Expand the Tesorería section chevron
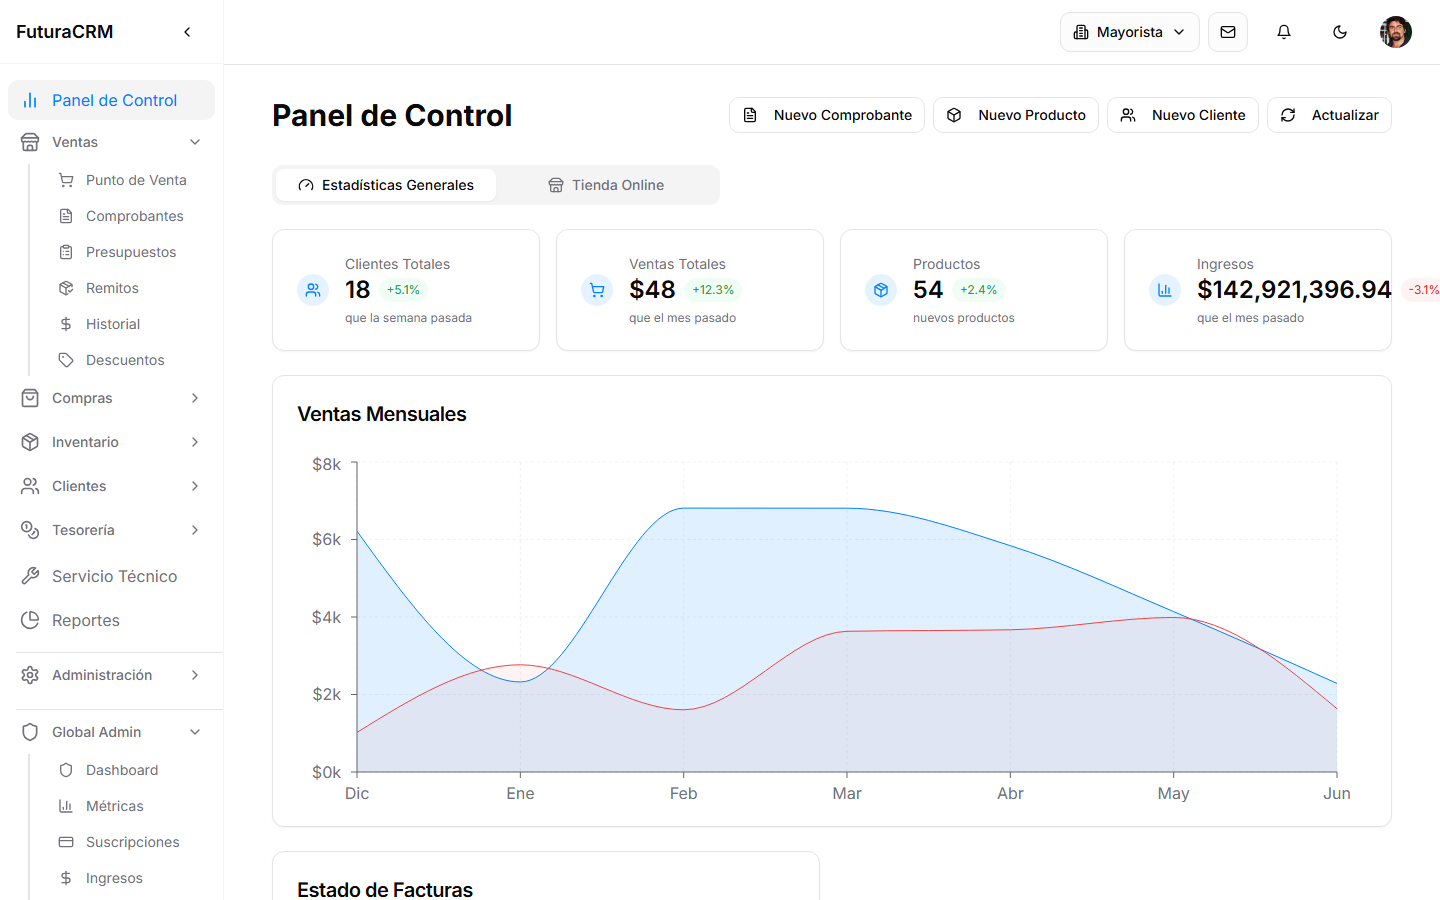This screenshot has height=900, width=1440. click(x=195, y=530)
